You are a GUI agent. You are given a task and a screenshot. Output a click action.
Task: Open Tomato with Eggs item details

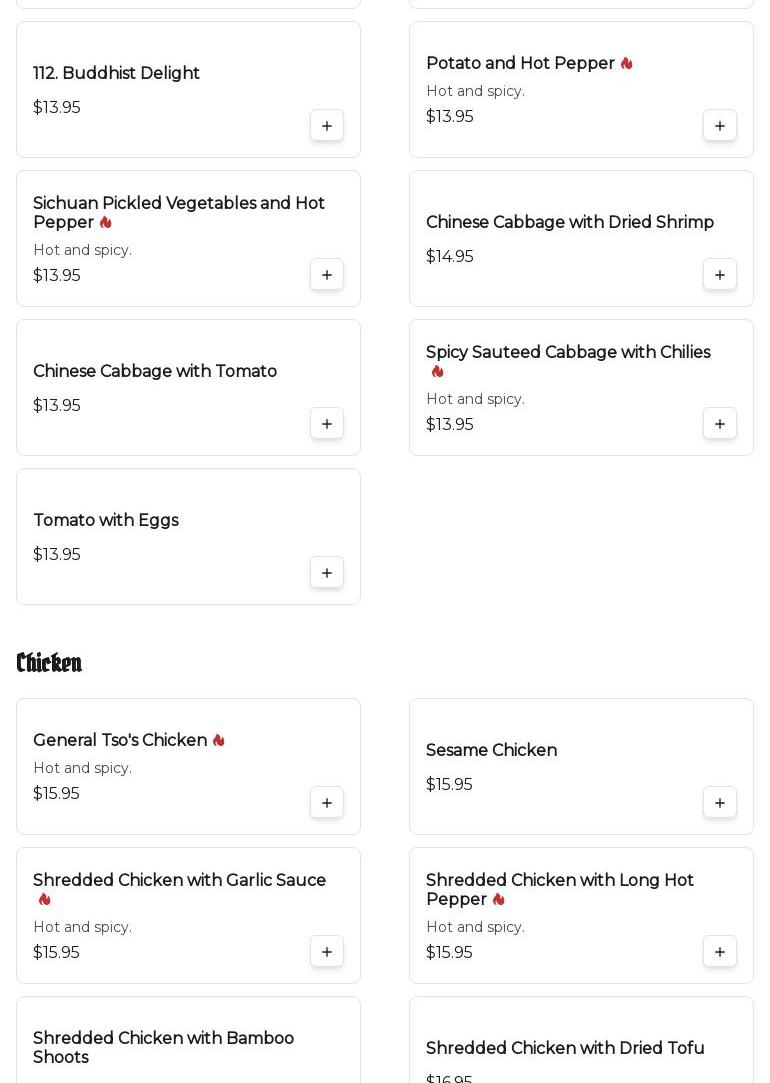(x=106, y=521)
